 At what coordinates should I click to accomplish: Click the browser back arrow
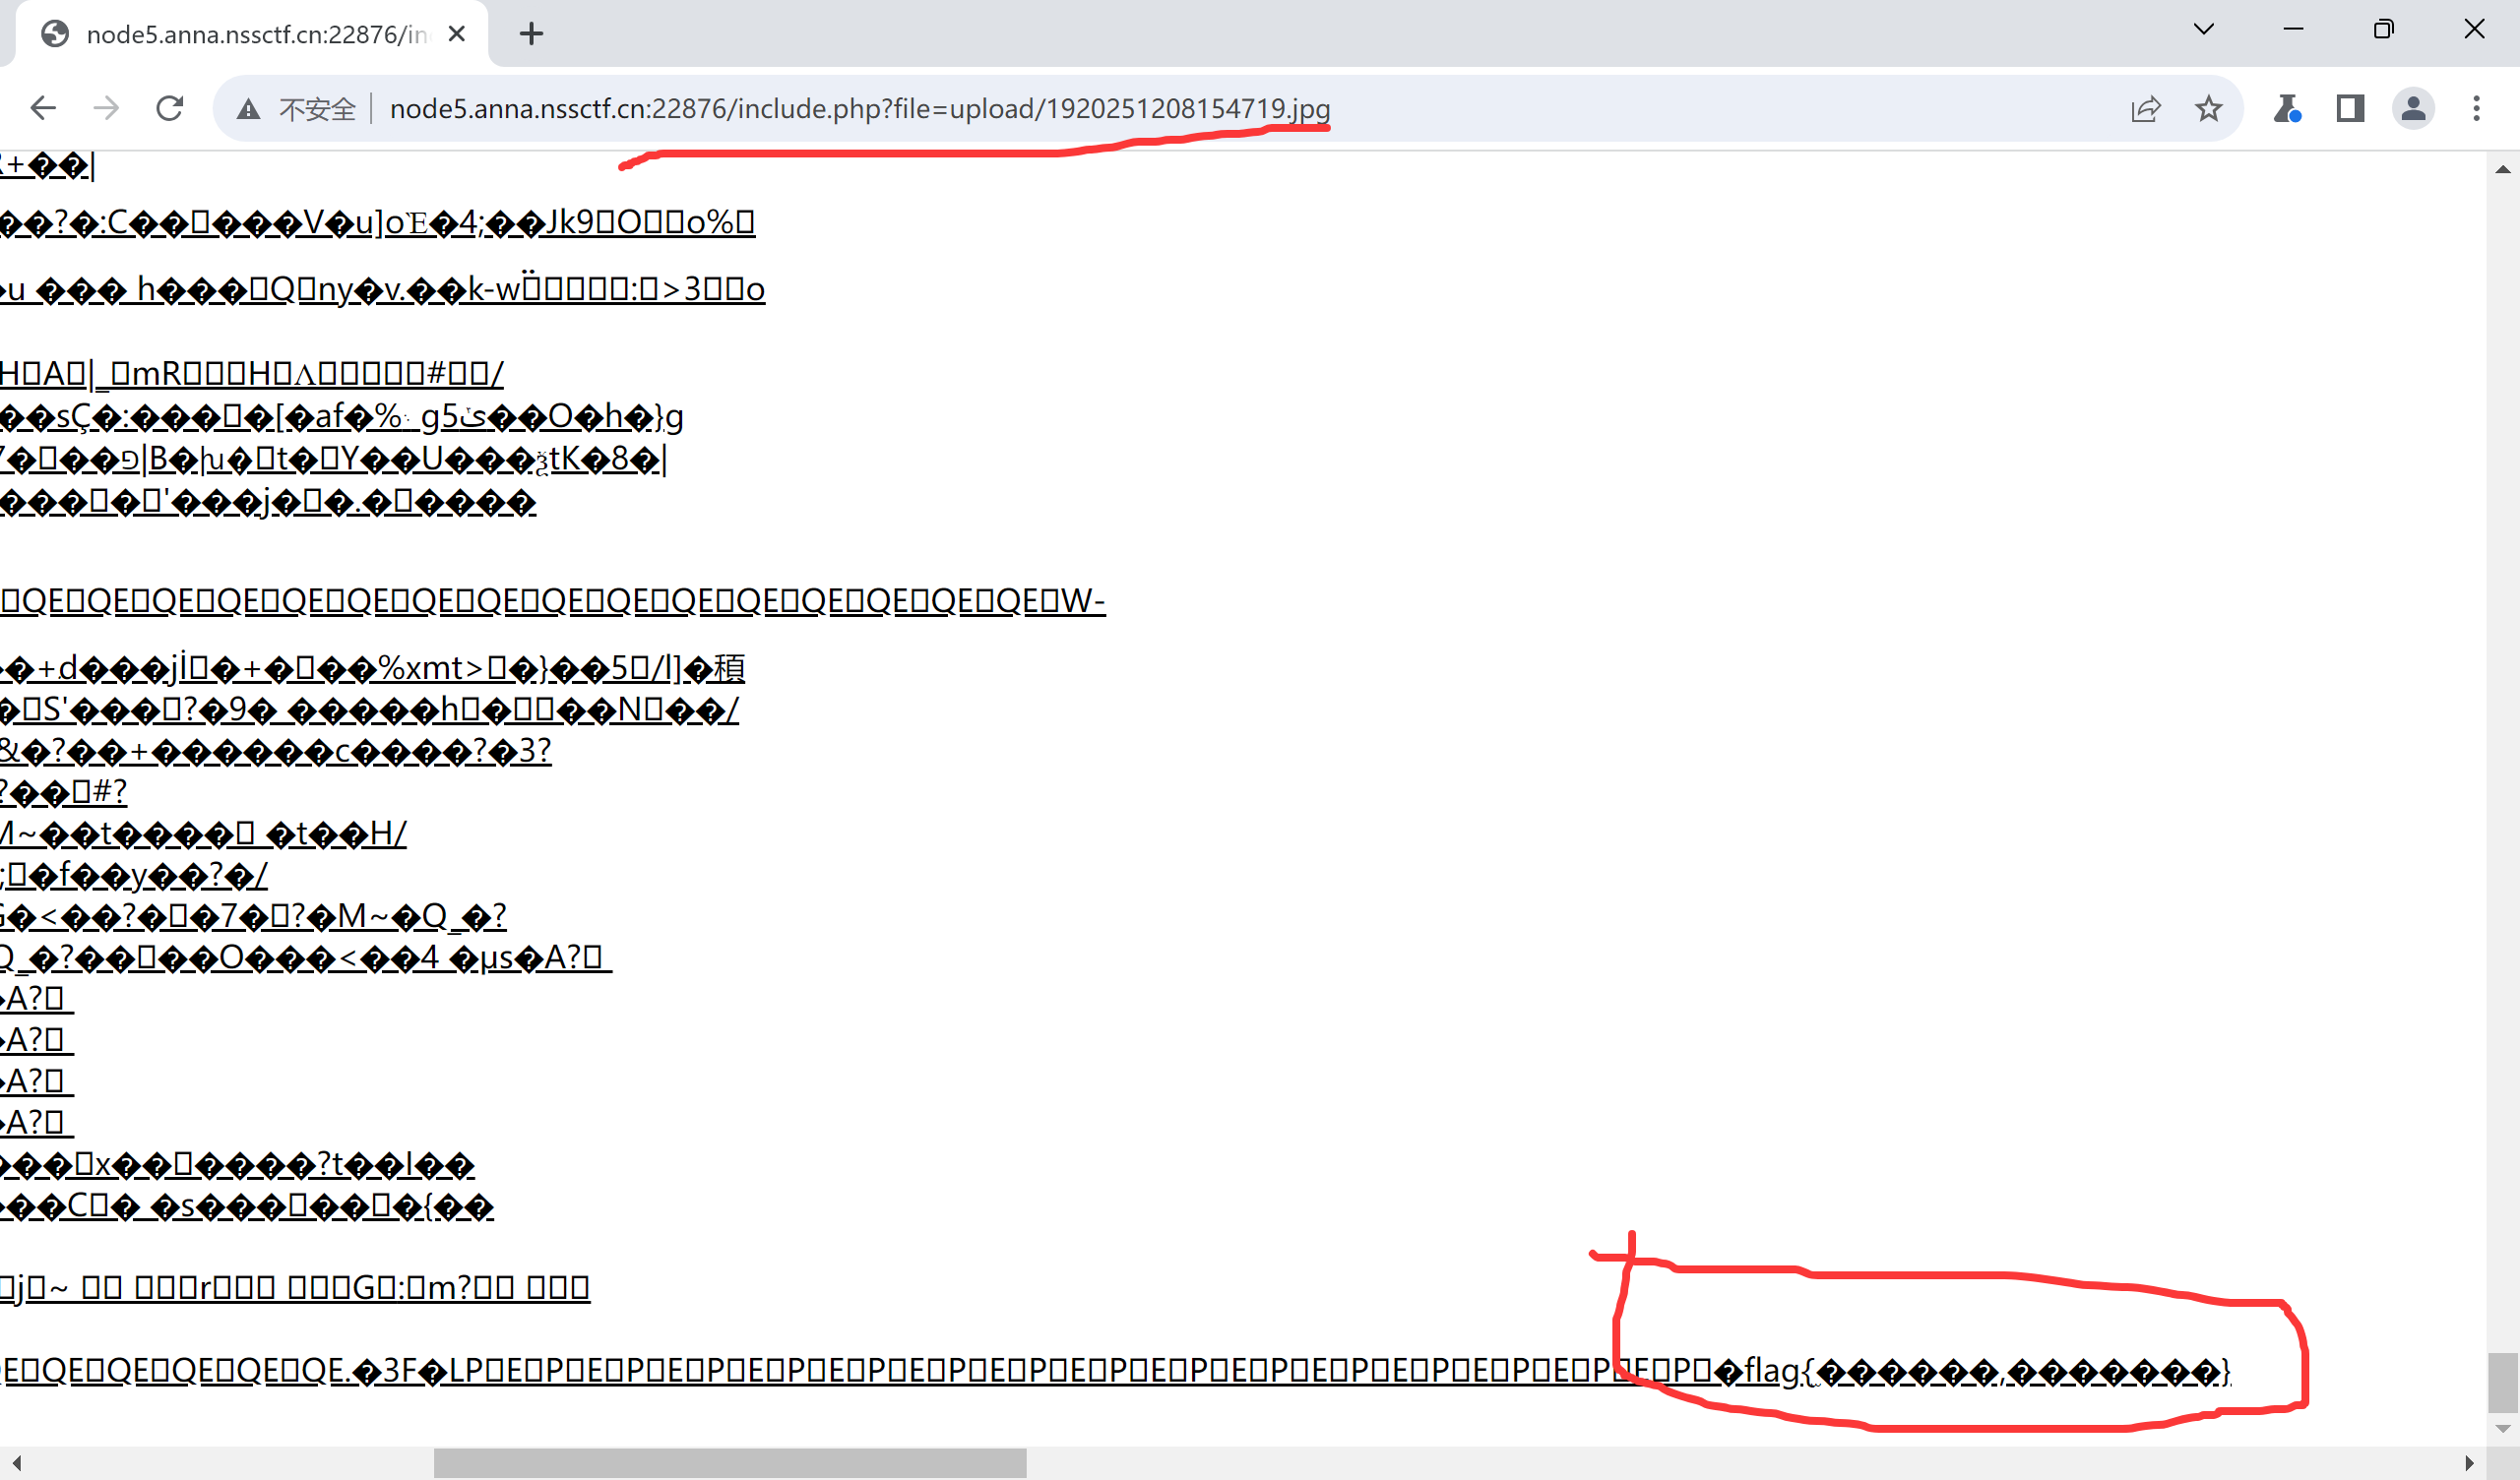pyautogui.click(x=43, y=108)
